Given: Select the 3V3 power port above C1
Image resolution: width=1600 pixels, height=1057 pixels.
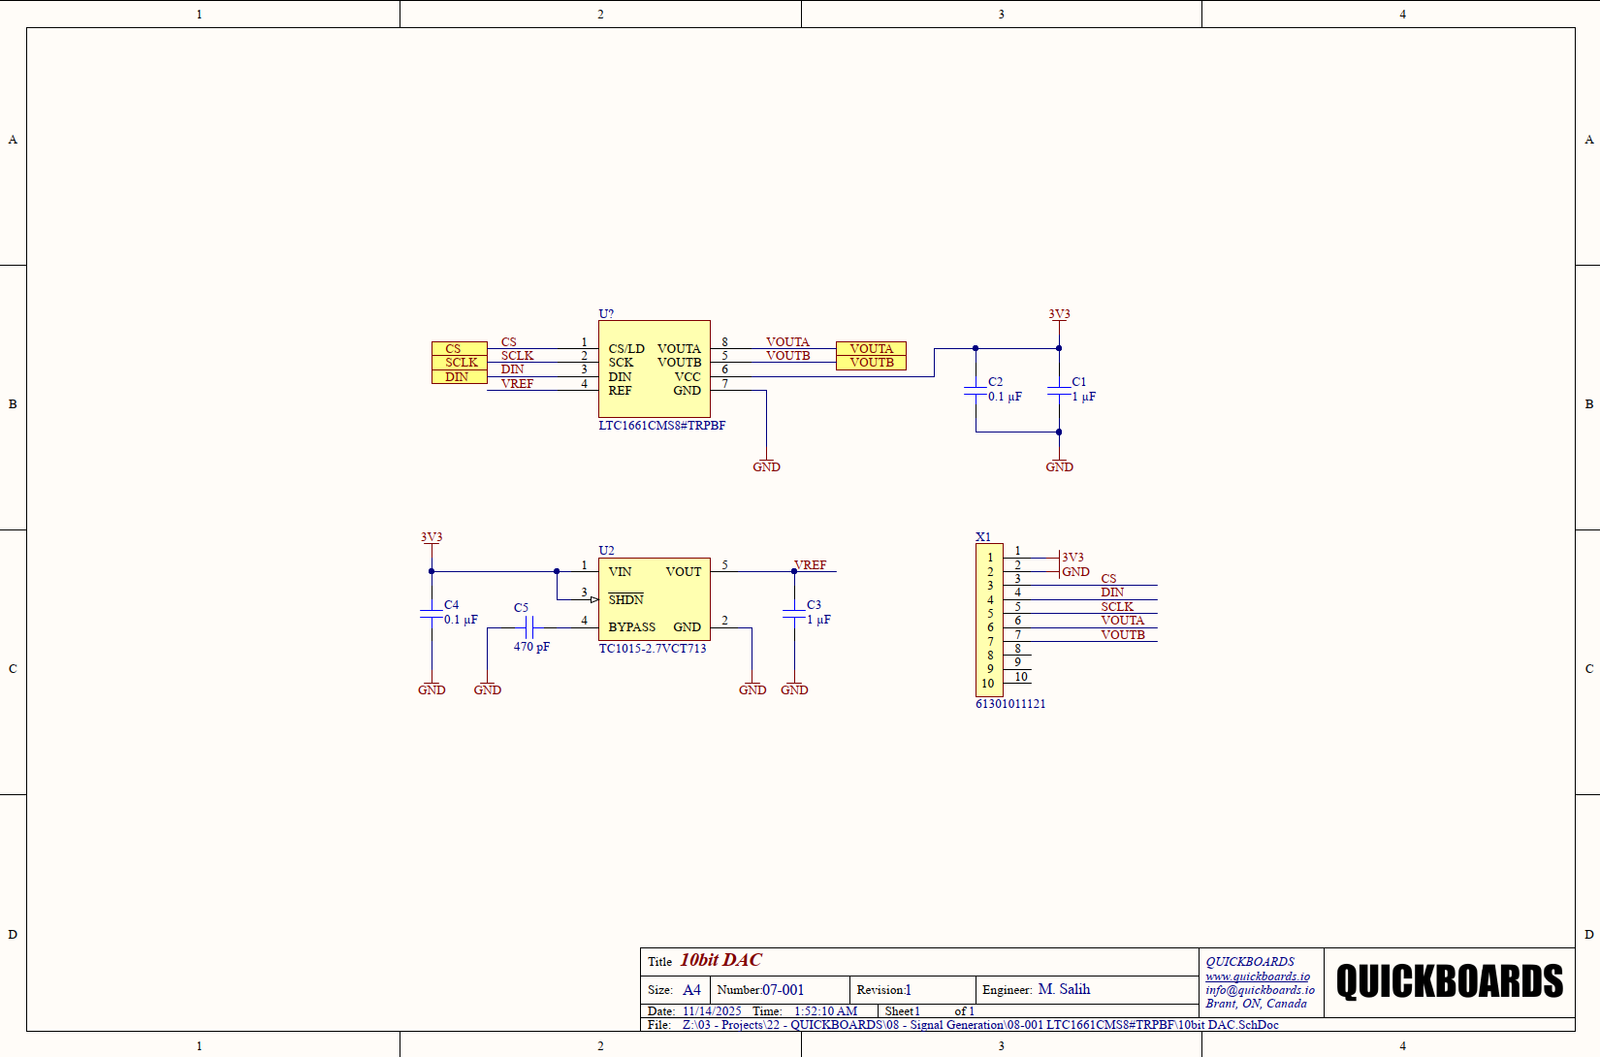Looking at the screenshot, I should (x=1059, y=315).
